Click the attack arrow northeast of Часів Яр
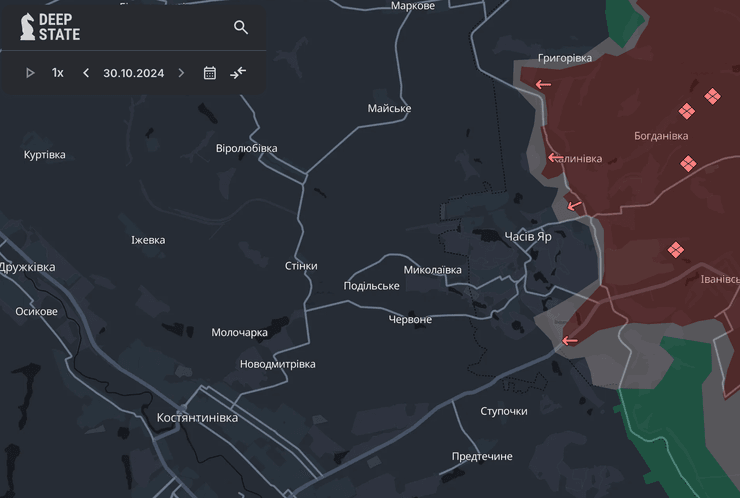The image size is (740, 498). click(574, 205)
